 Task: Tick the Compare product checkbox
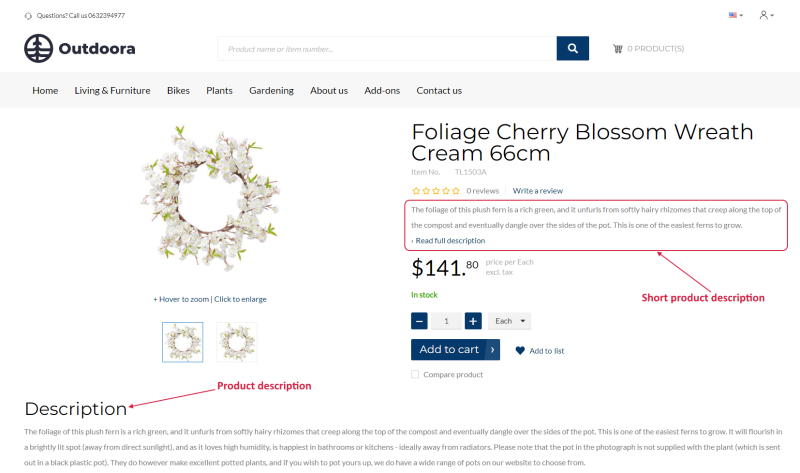click(x=415, y=375)
